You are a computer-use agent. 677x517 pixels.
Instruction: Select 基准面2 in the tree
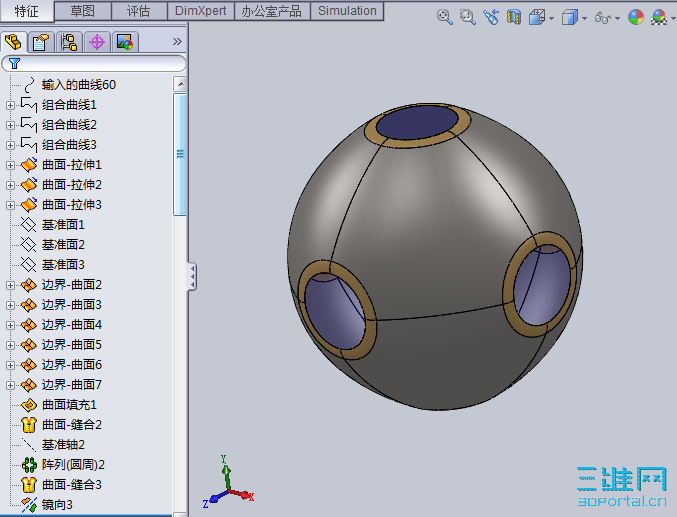tap(63, 245)
